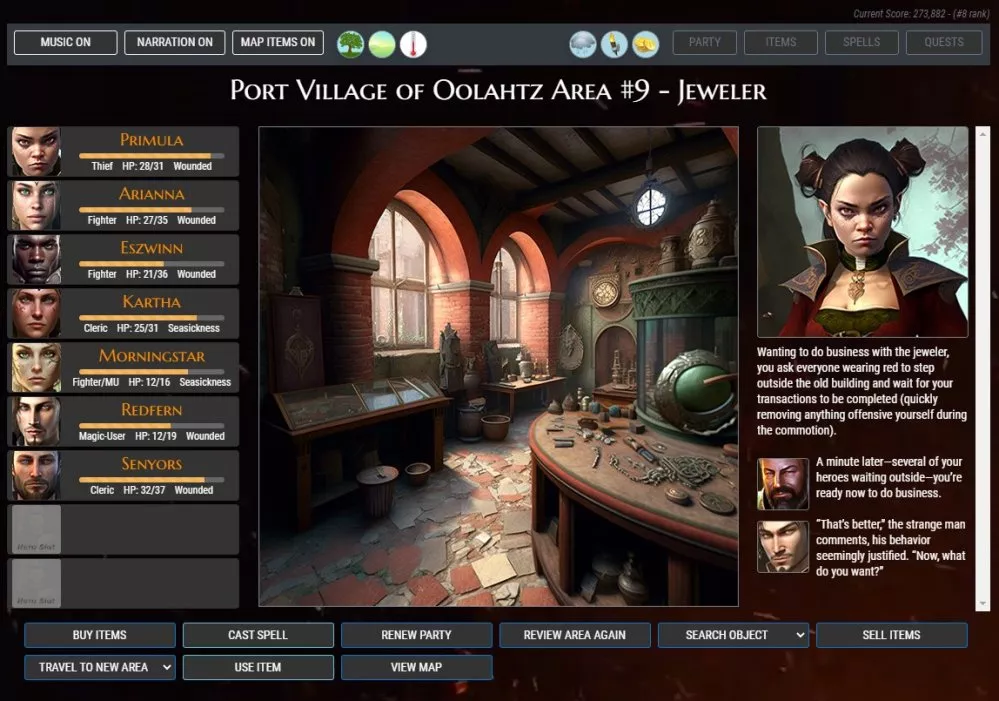Toggle the Narration On button
999x701 pixels.
click(174, 42)
